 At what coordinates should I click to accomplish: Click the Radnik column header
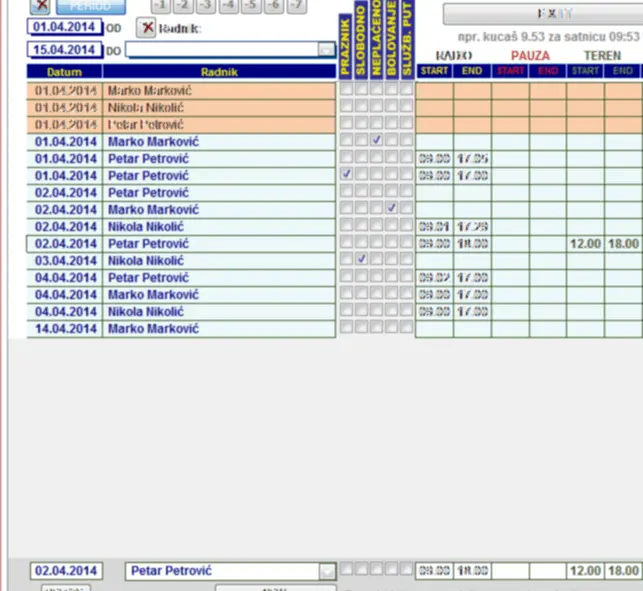219,72
